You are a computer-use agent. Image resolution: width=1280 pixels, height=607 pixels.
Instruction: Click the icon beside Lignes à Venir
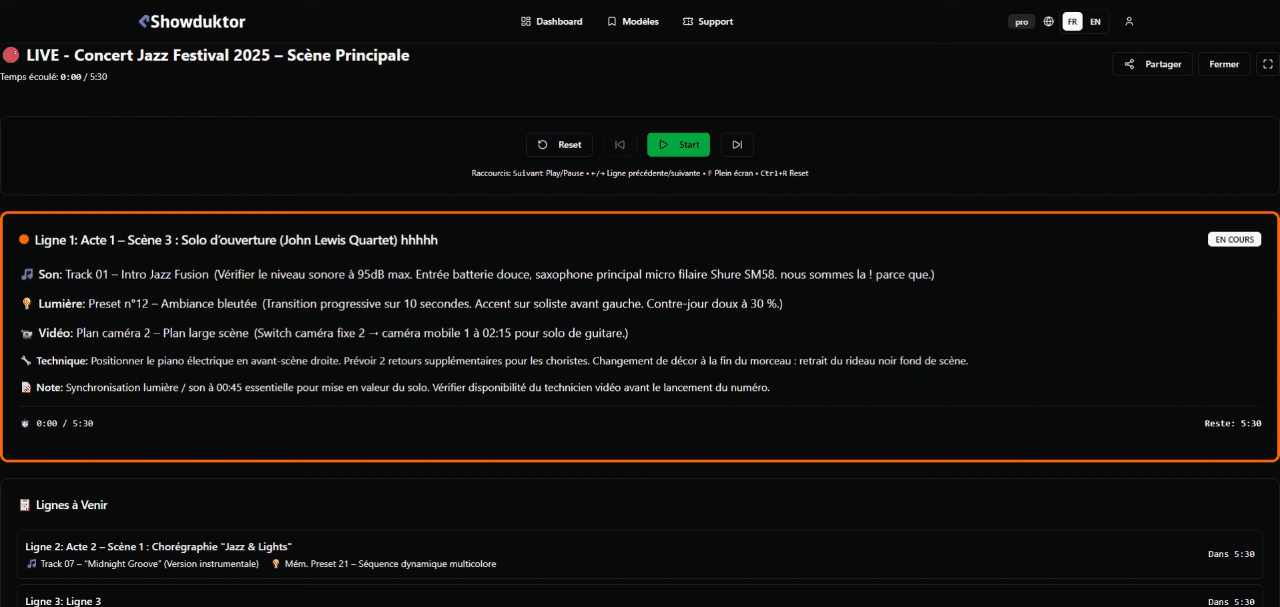pyautogui.click(x=25, y=506)
